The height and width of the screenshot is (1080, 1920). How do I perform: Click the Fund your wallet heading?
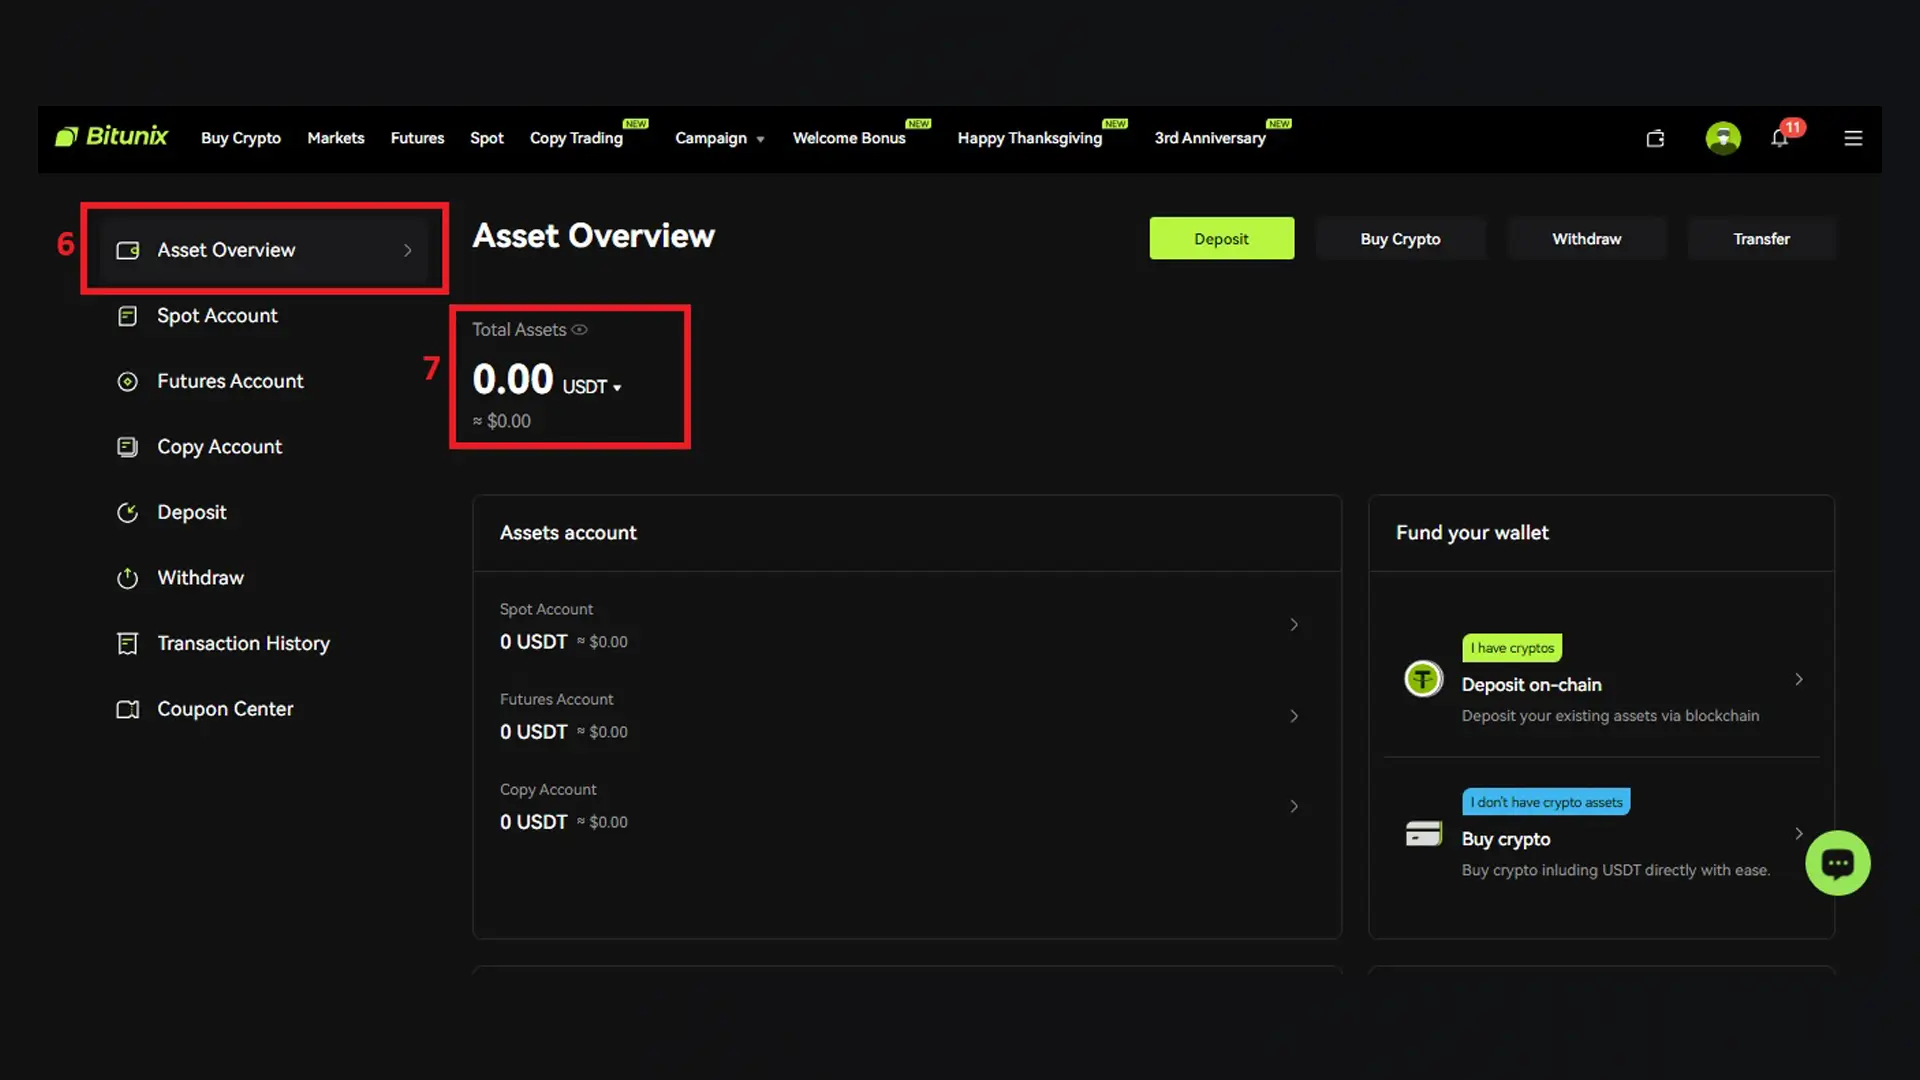point(1472,533)
